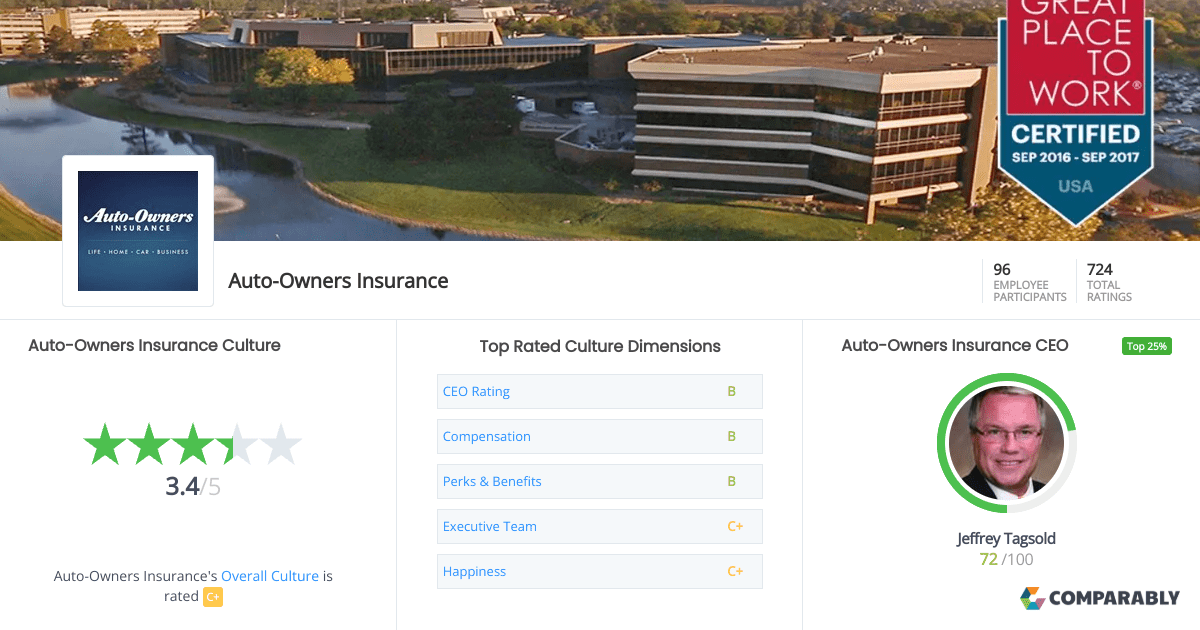Click the Comparably wordmark text
This screenshot has height=630, width=1200.
click(x=1115, y=598)
